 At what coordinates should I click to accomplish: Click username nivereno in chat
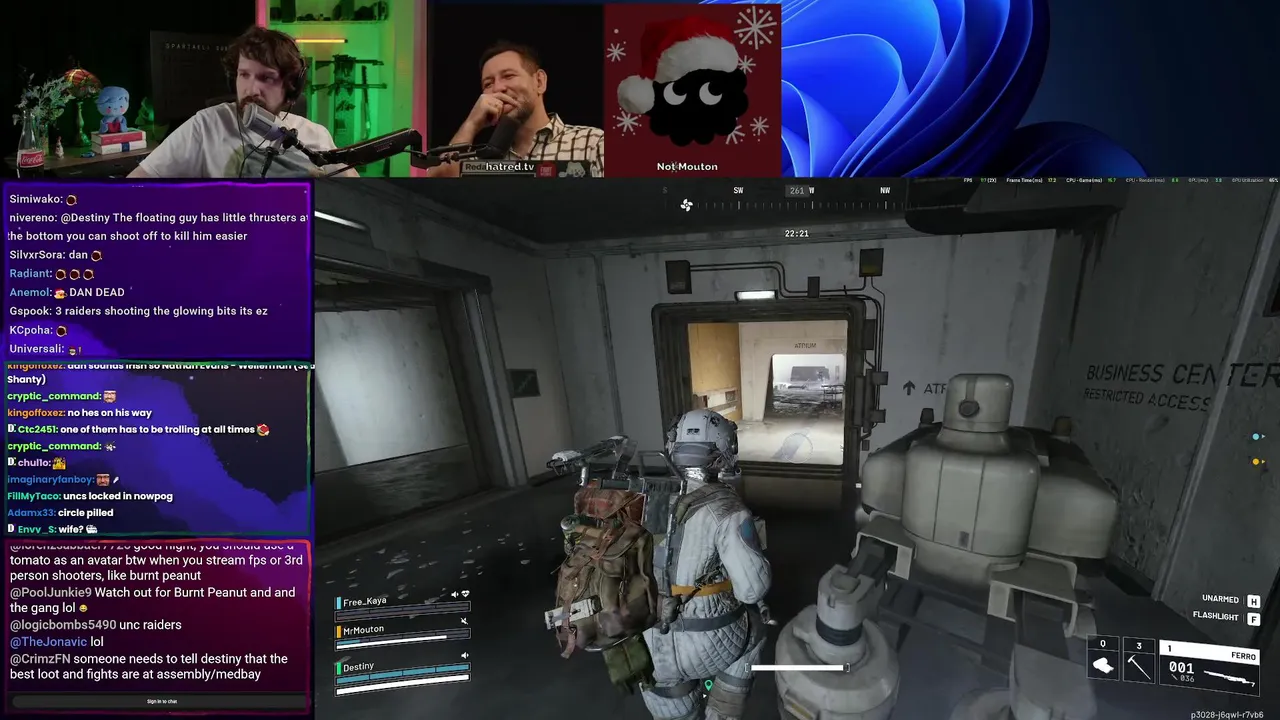click(32, 218)
